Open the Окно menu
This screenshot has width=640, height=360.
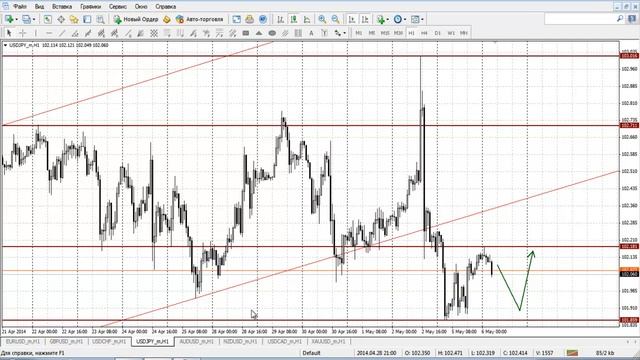click(141, 7)
